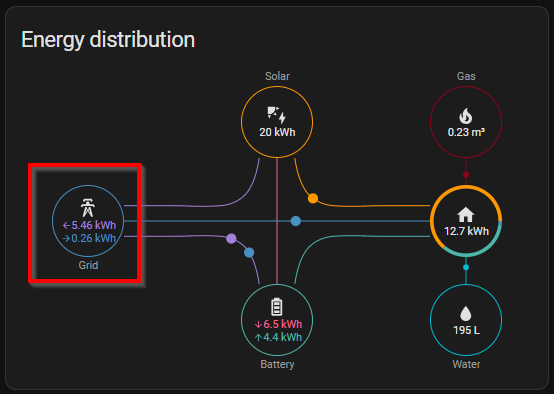554x394 pixels.
Task: Select the 0.23 m³ gas value
Action: point(466,132)
